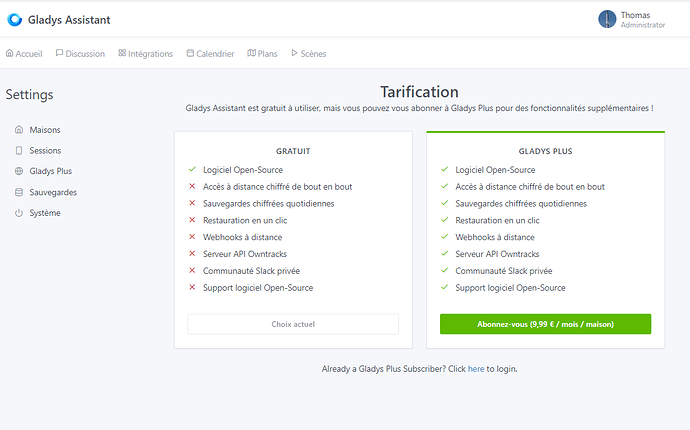Click the Plans map icon
The image size is (690, 430).
click(251, 53)
